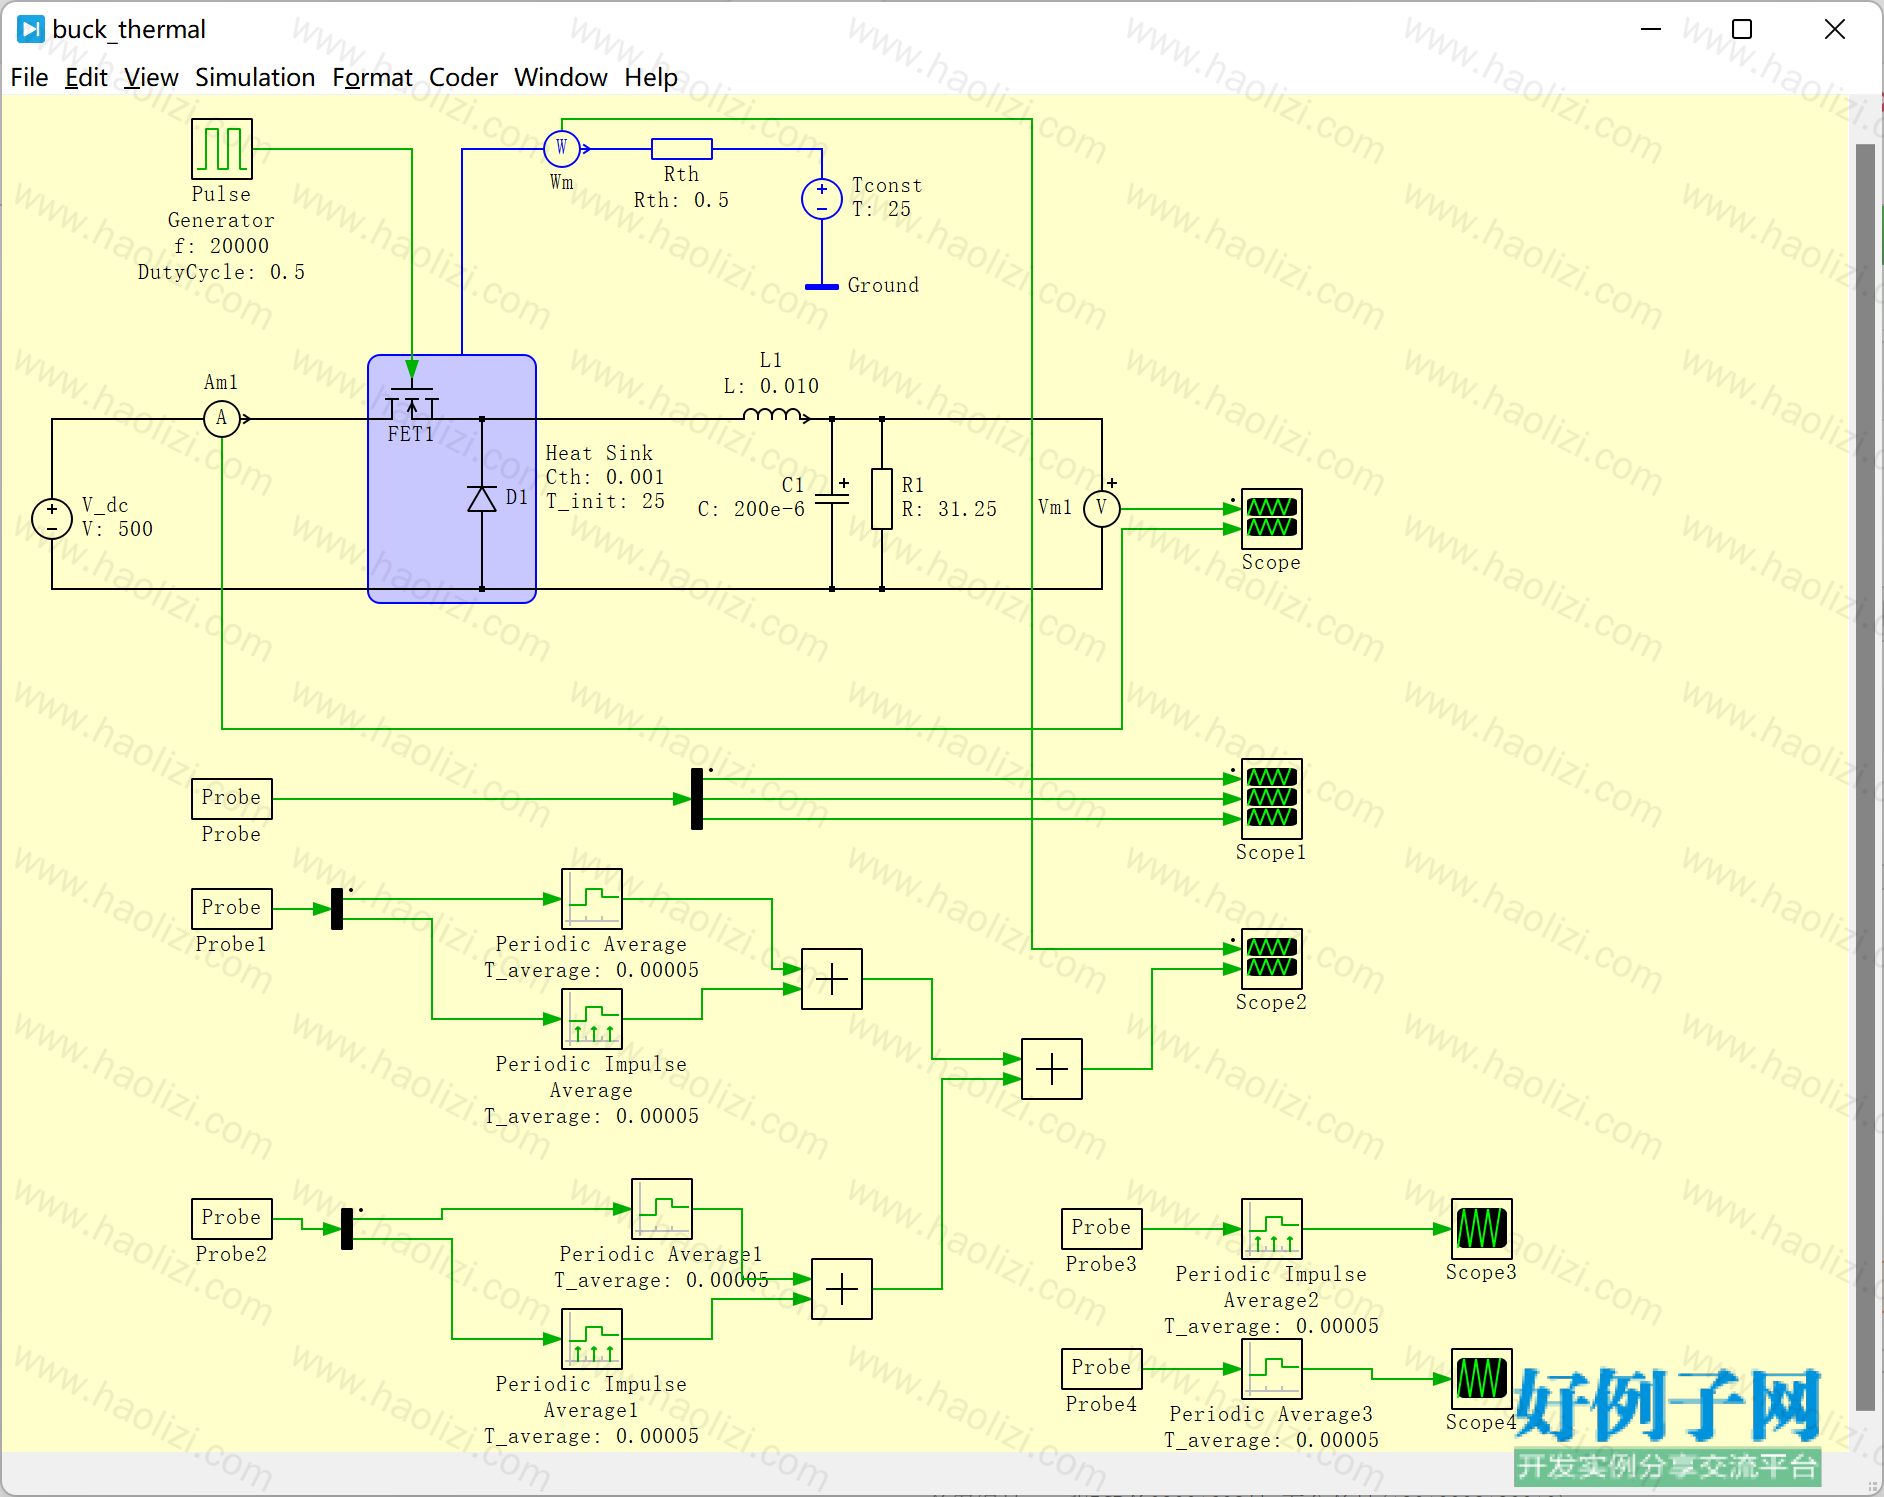Click the "Rth: 0.5" value label
The height and width of the screenshot is (1497, 1884).
[x=681, y=200]
